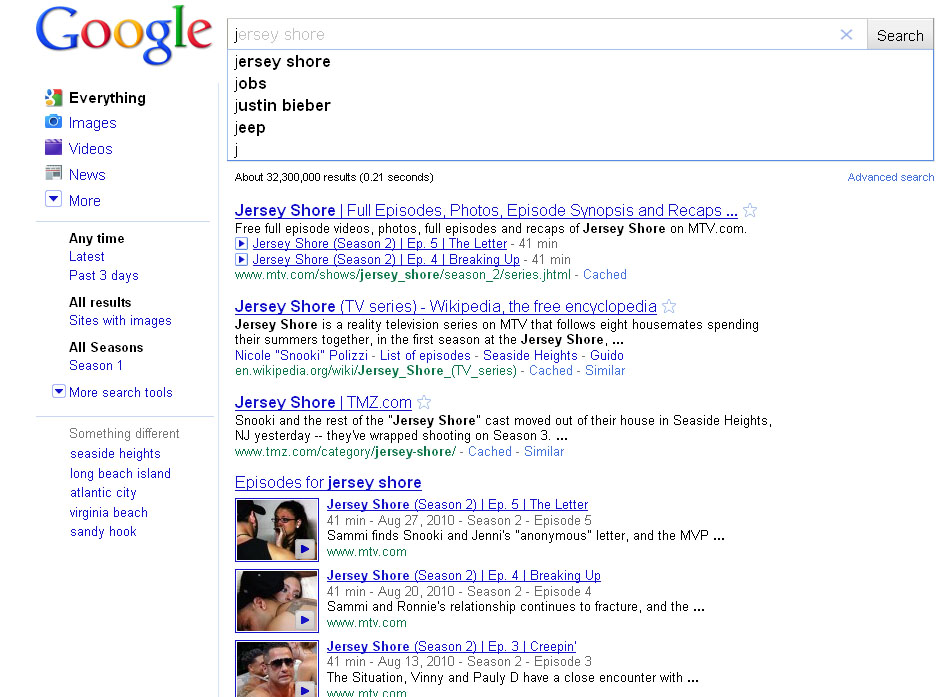Search for long beach island

120,474
